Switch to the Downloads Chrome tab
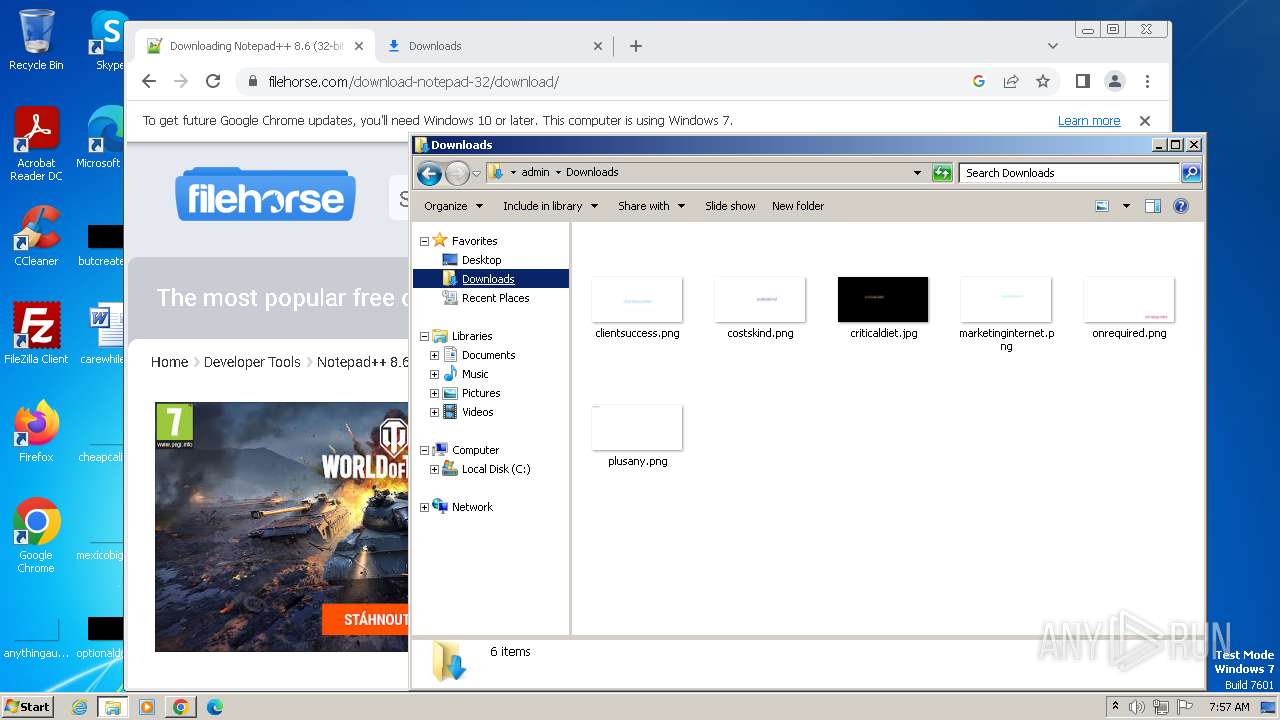Image resolution: width=1280 pixels, height=720 pixels. (496, 46)
